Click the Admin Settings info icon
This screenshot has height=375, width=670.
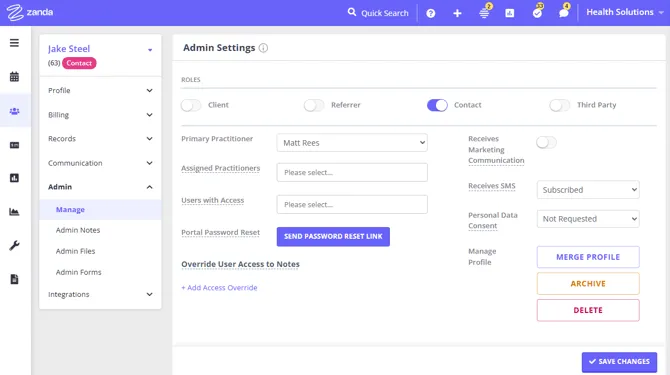pyautogui.click(x=263, y=48)
